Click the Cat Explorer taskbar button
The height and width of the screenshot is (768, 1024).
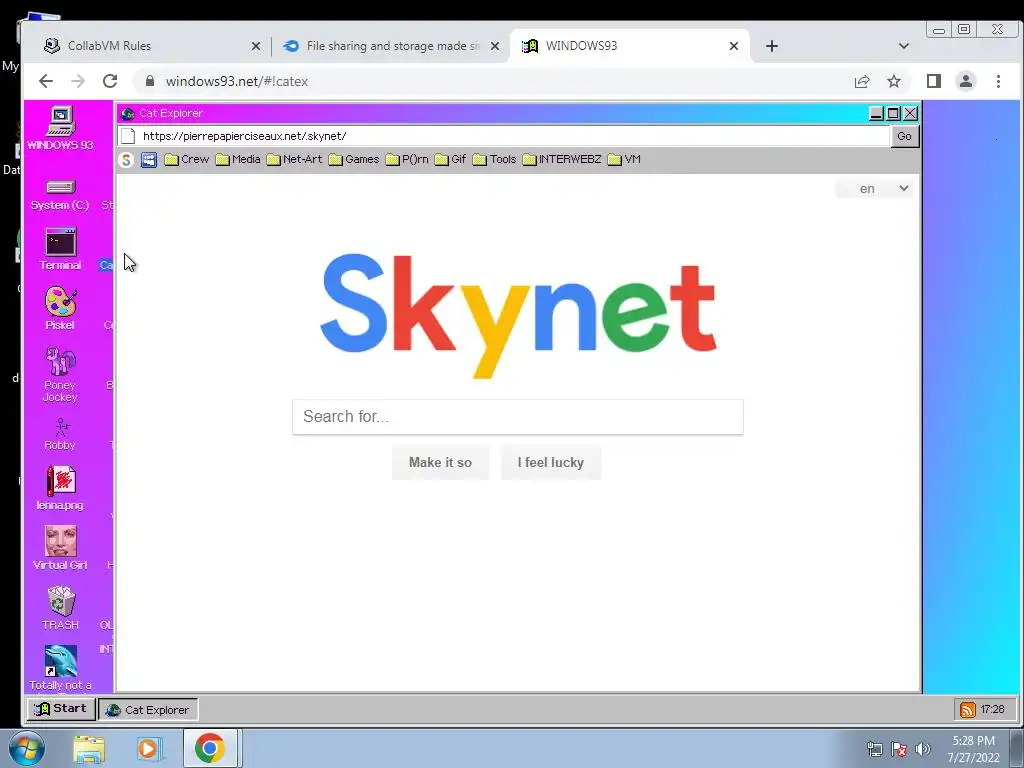[148, 710]
